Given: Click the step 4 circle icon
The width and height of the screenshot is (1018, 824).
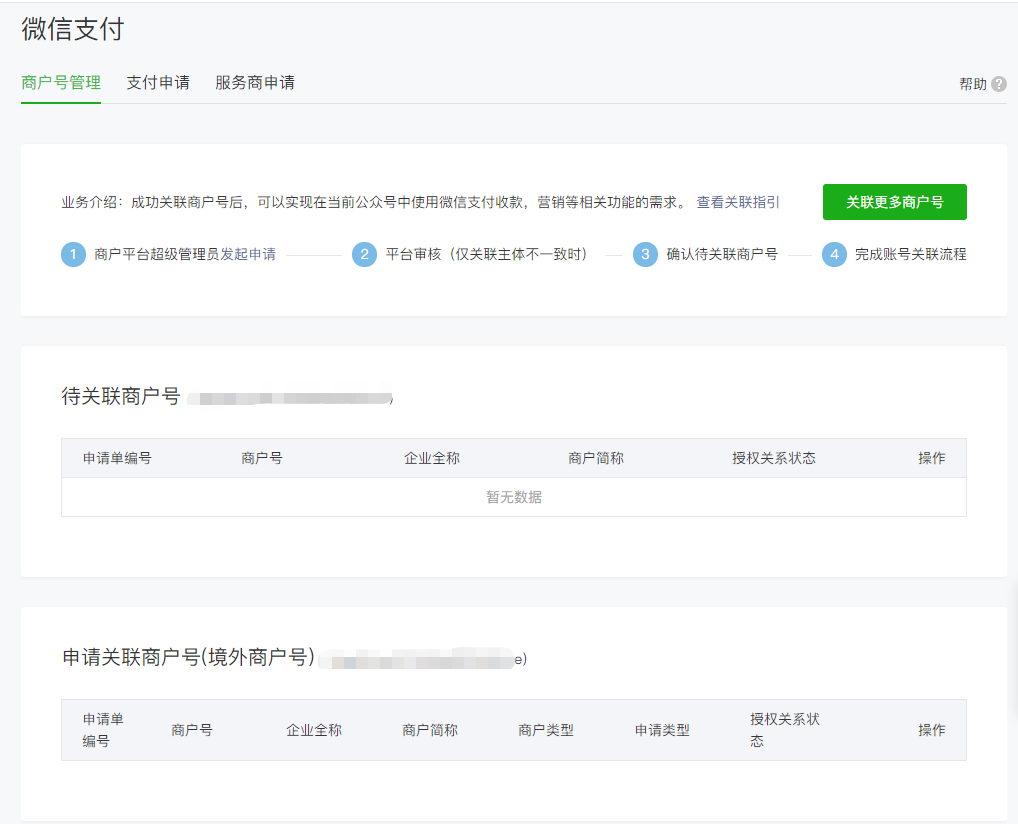Looking at the screenshot, I should [x=834, y=254].
